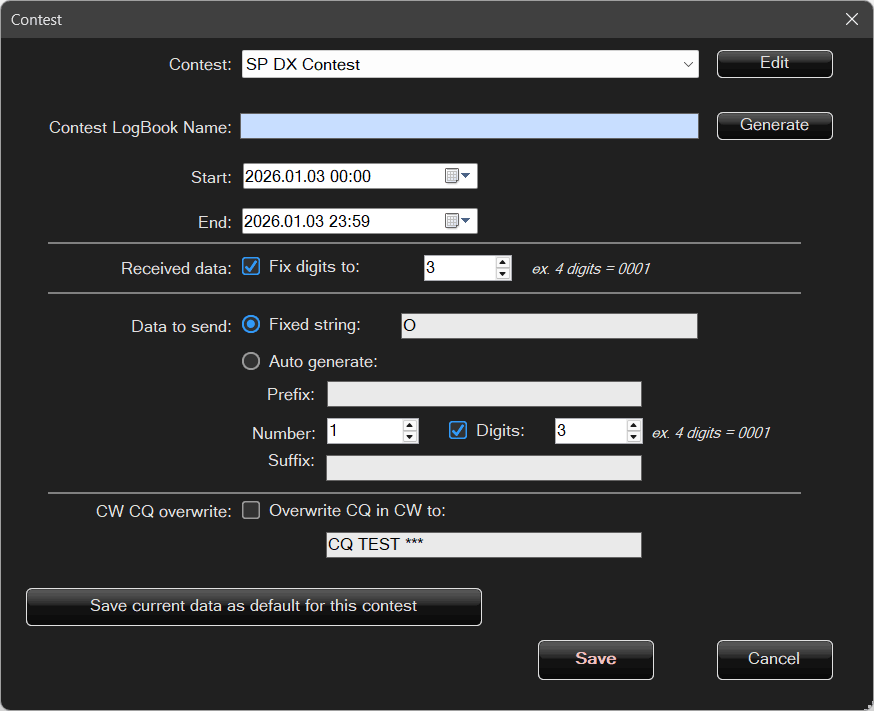
Task: Enable Overwrite CQ in CW option
Action: [x=252, y=510]
